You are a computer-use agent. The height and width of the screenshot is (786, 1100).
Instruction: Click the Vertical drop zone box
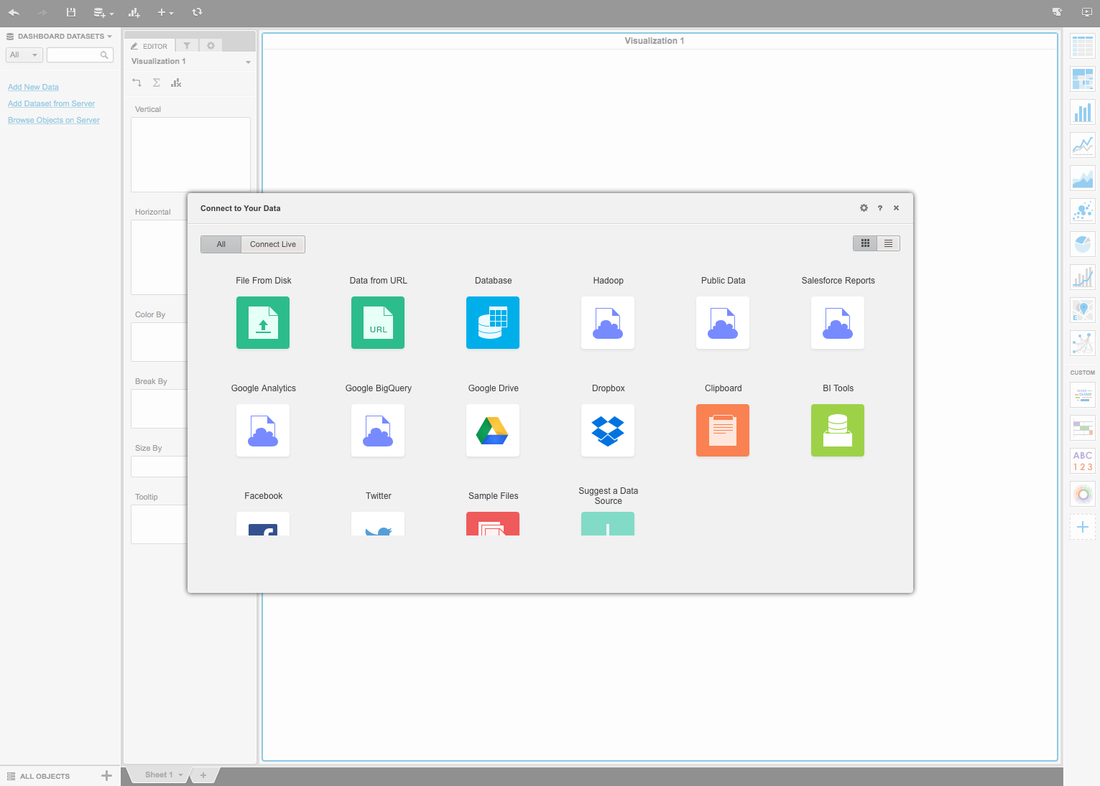click(x=191, y=154)
